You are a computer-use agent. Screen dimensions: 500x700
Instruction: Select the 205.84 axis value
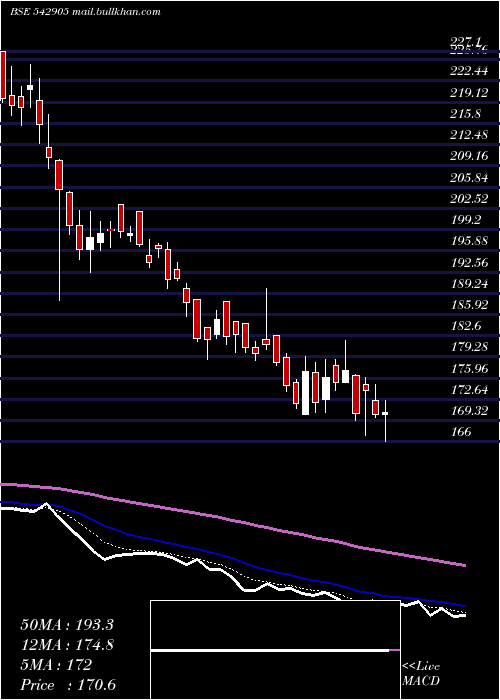469,178
